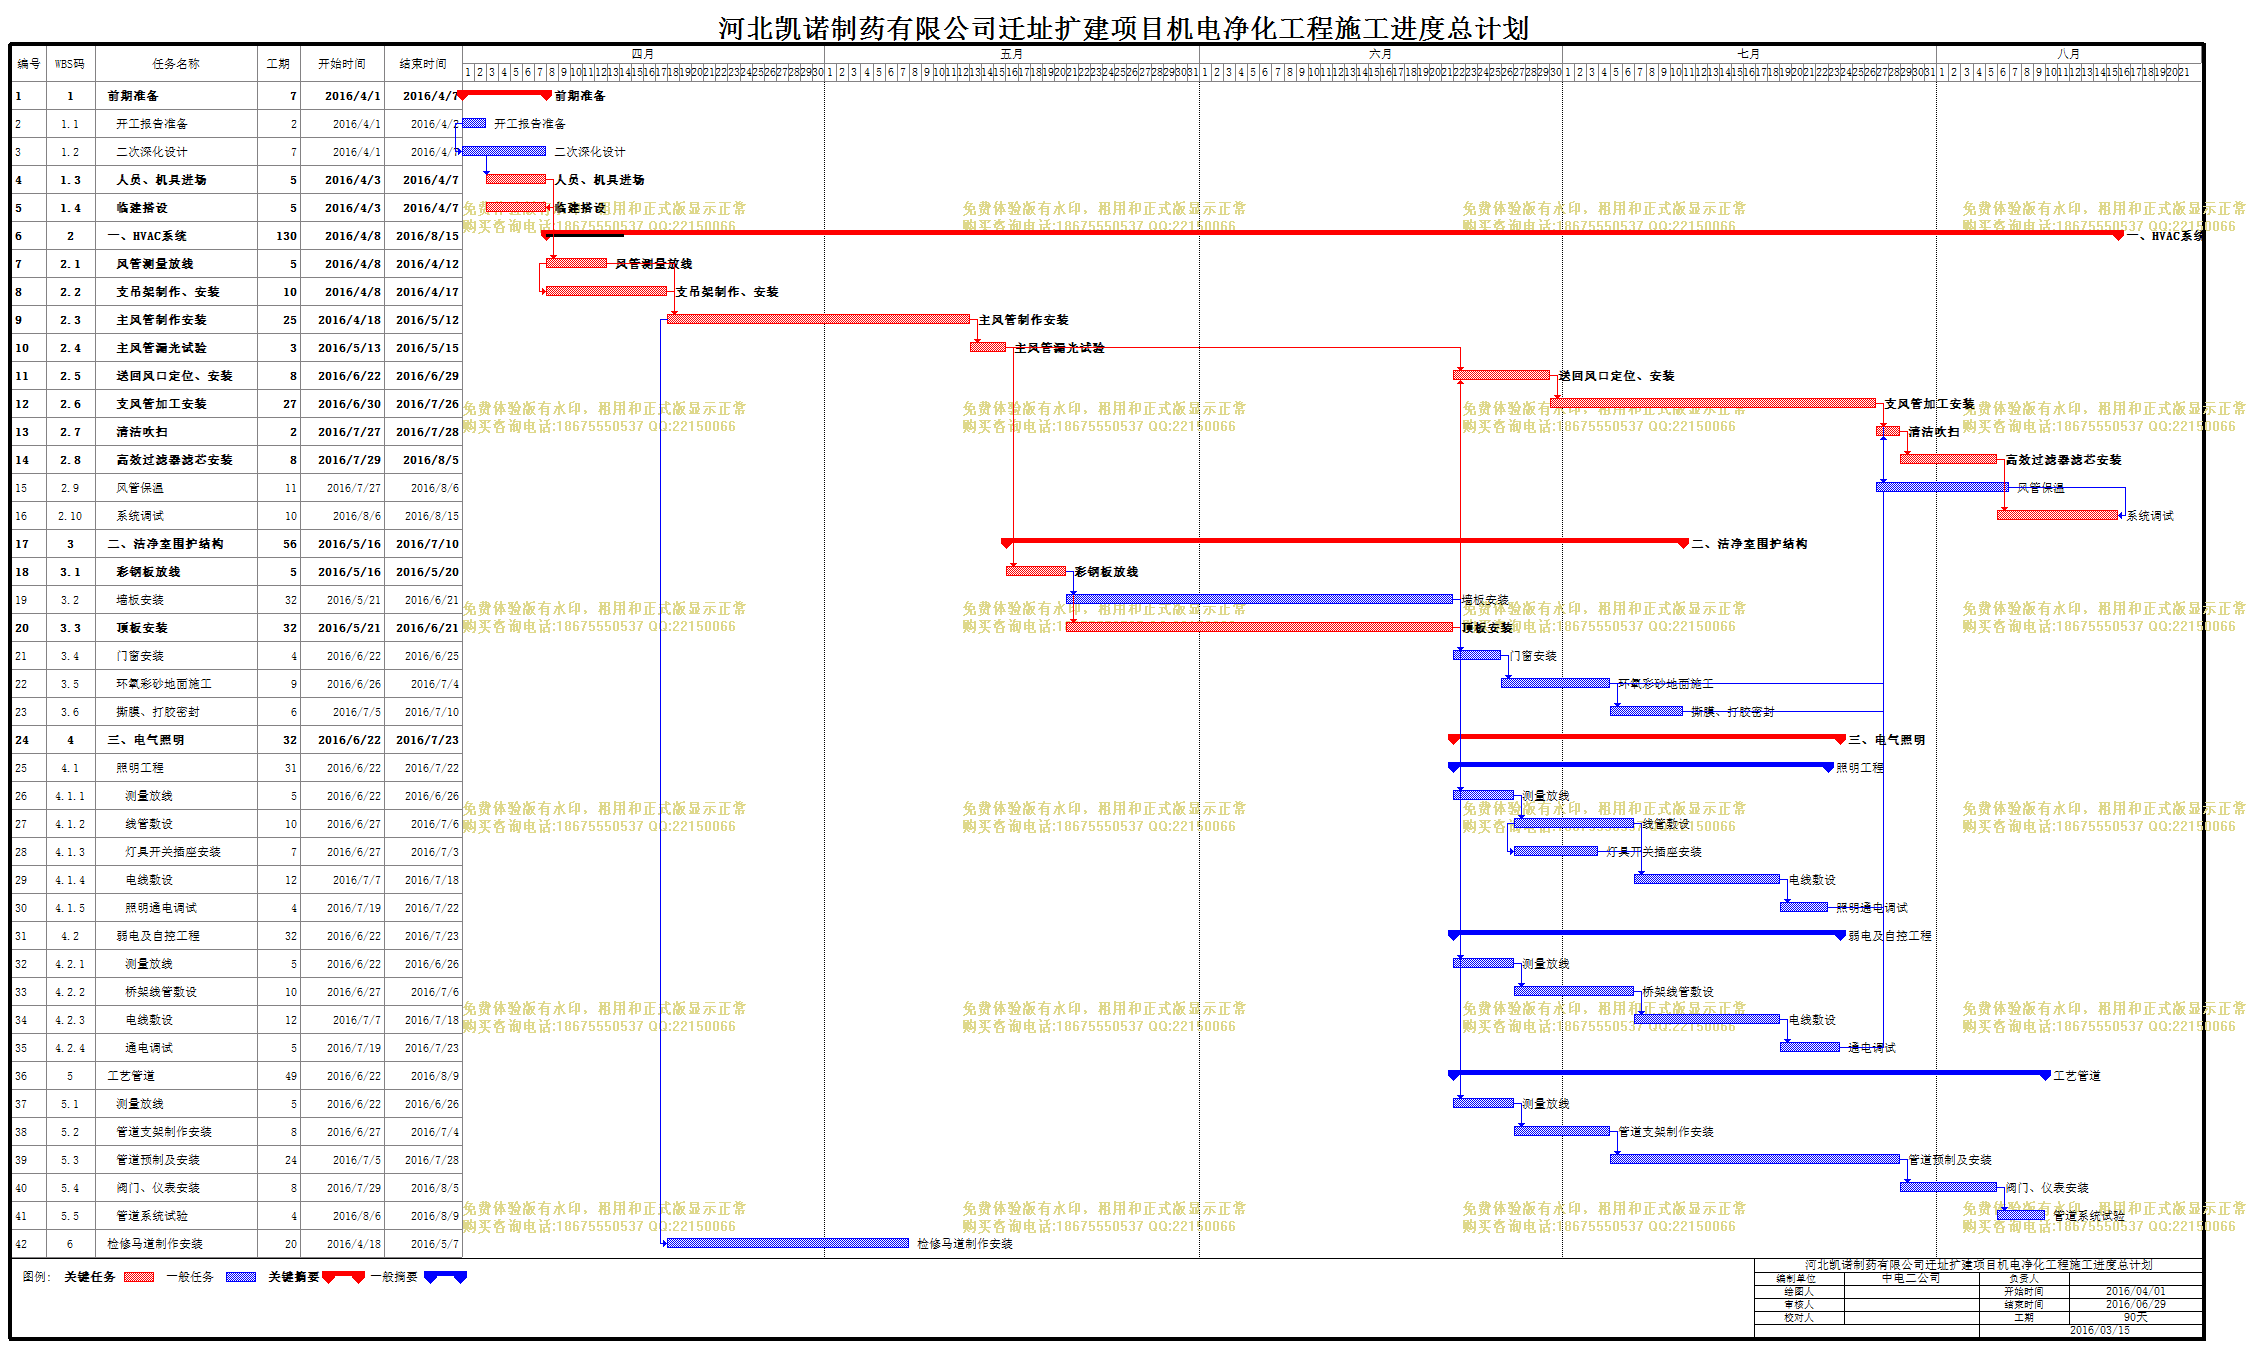Click the 五月 month header

pos(1012,54)
